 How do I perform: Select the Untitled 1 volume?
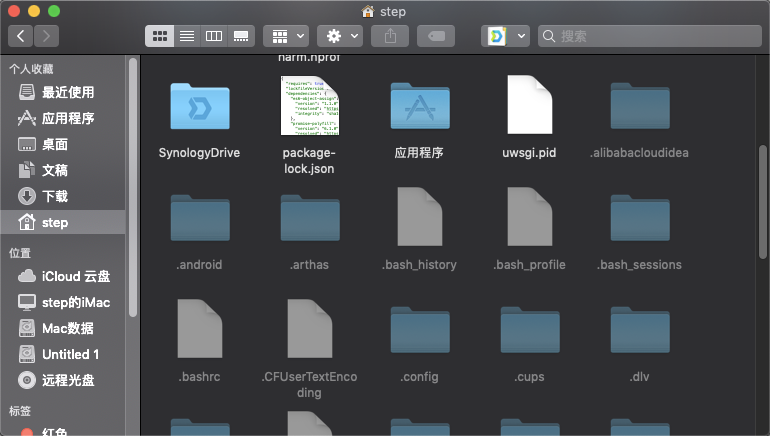click(63, 354)
